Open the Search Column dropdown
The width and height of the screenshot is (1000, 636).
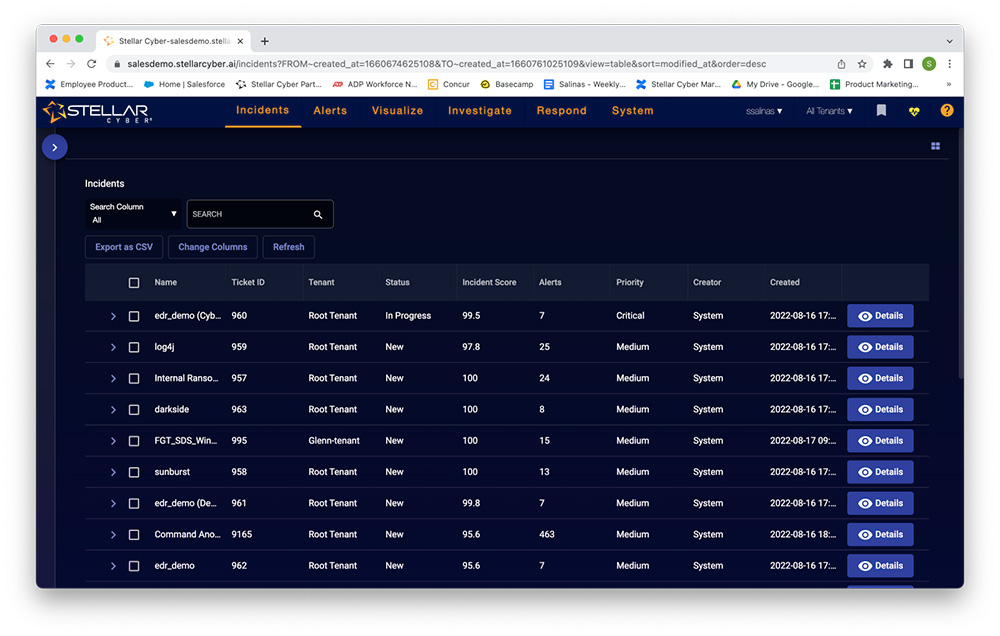pos(133,213)
